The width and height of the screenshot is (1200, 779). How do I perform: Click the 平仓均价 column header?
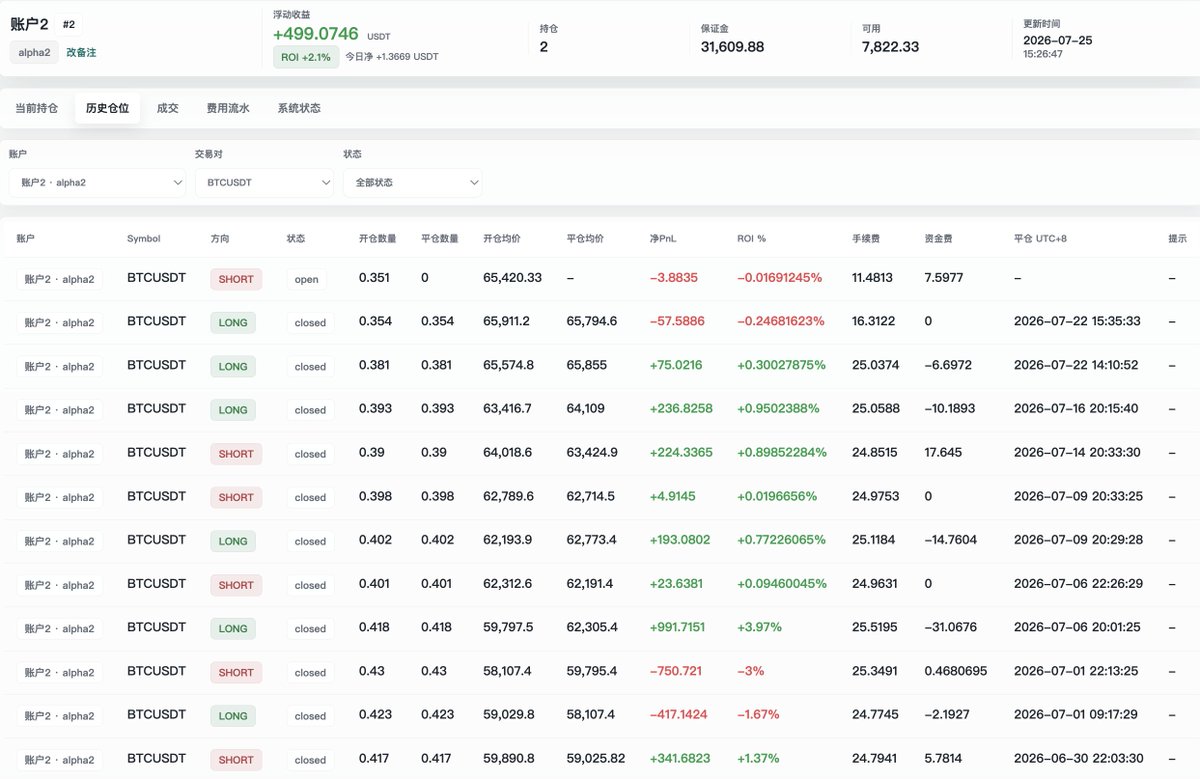[x=585, y=239]
